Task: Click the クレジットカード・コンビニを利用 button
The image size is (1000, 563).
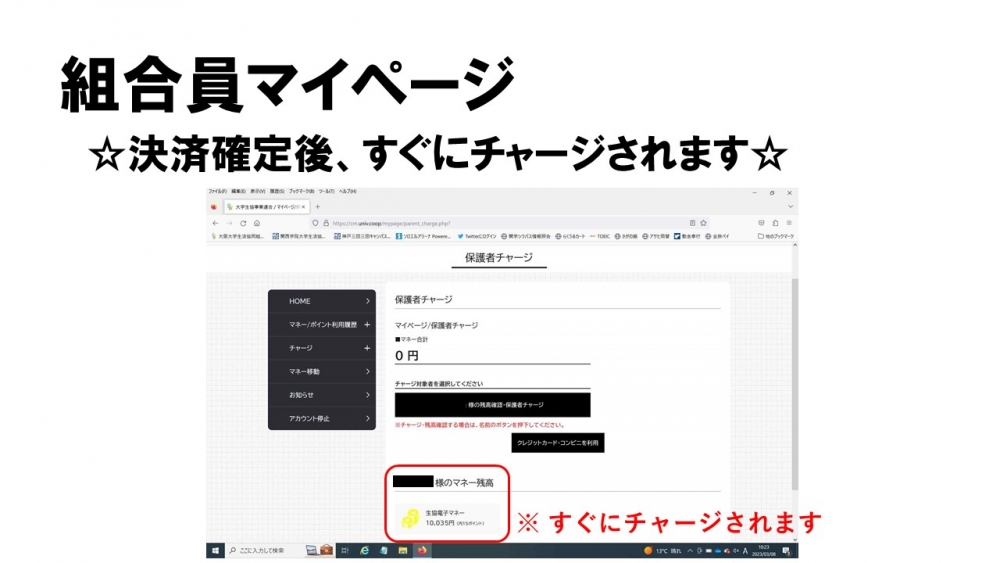Action: tap(558, 442)
